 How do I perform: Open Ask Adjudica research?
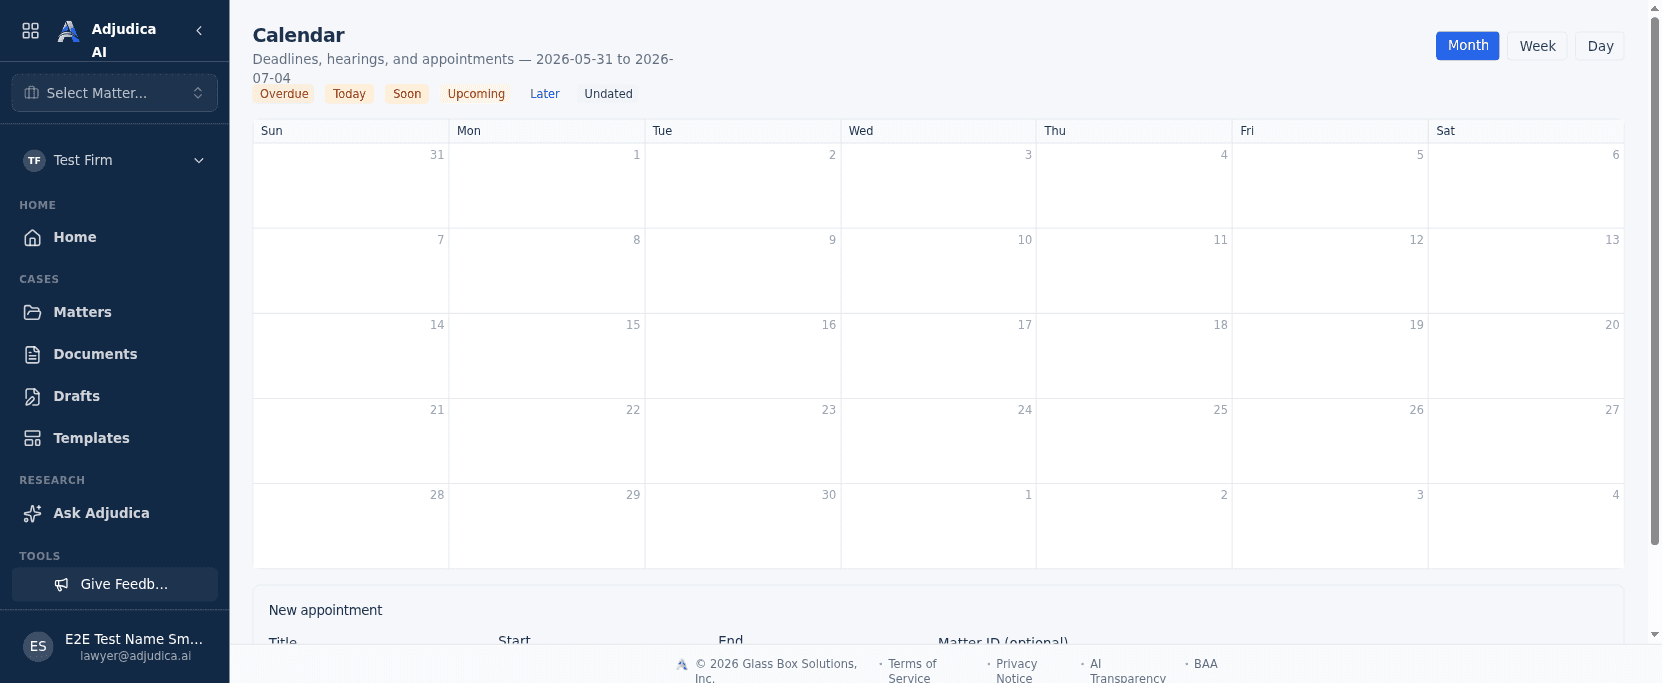(115, 513)
